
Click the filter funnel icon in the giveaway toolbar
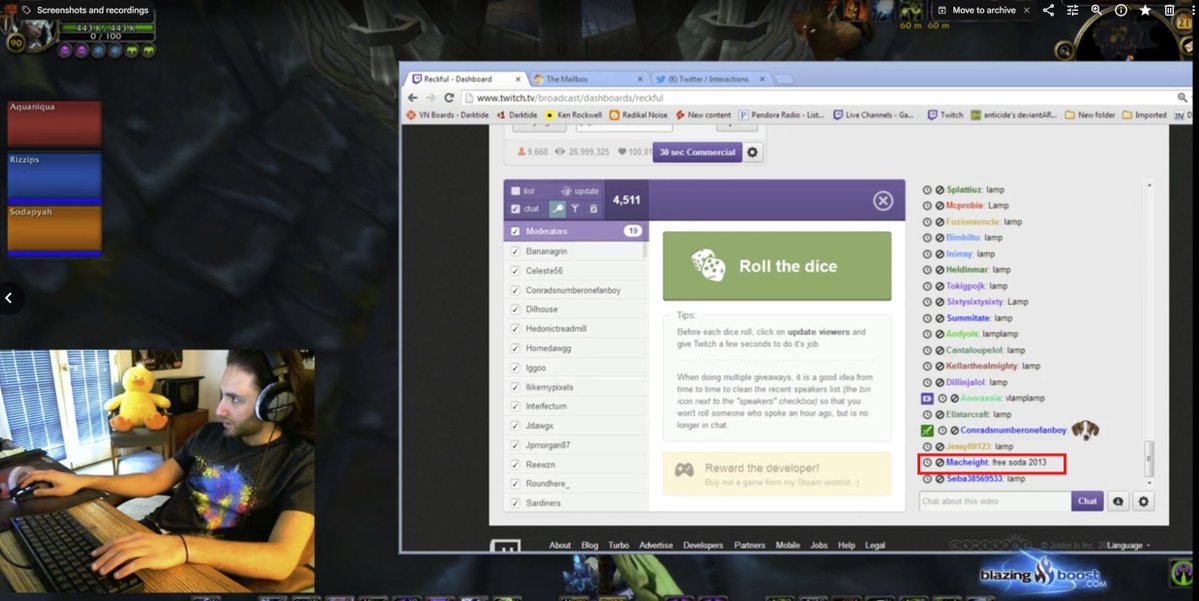click(x=576, y=209)
